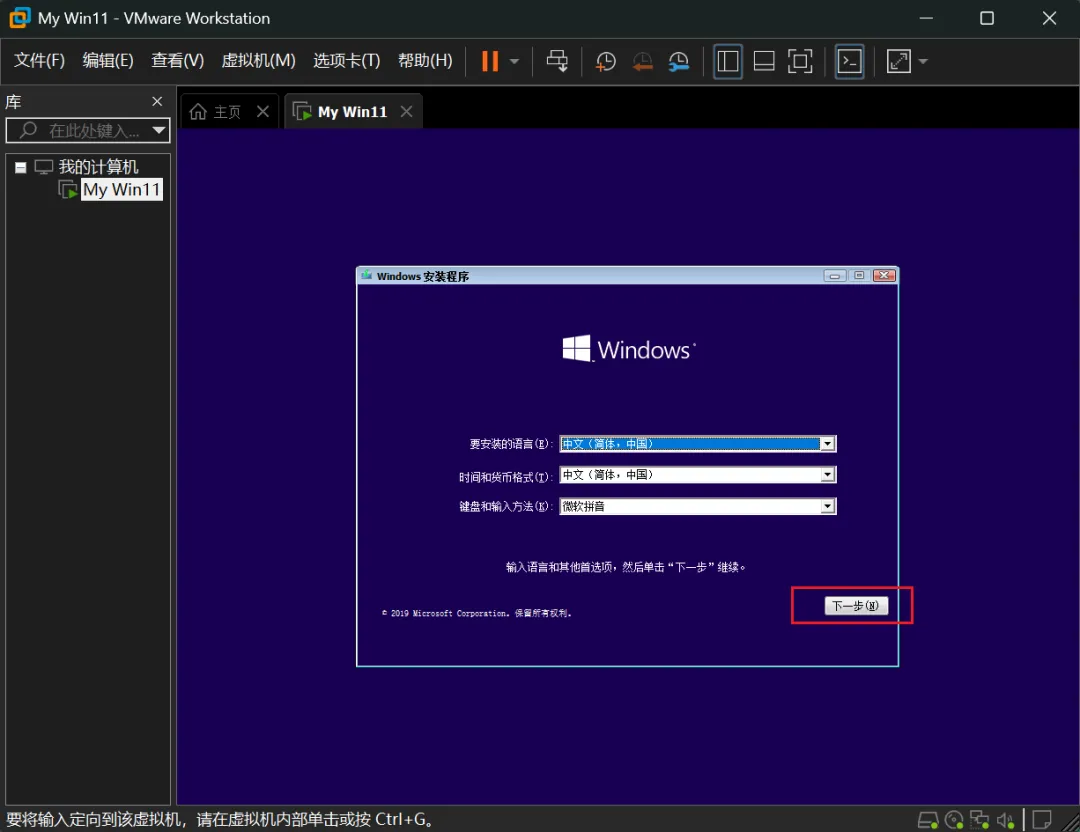Select 我的计算机 in the library tree
This screenshot has height=832, width=1080.
pyautogui.click(x=98, y=167)
